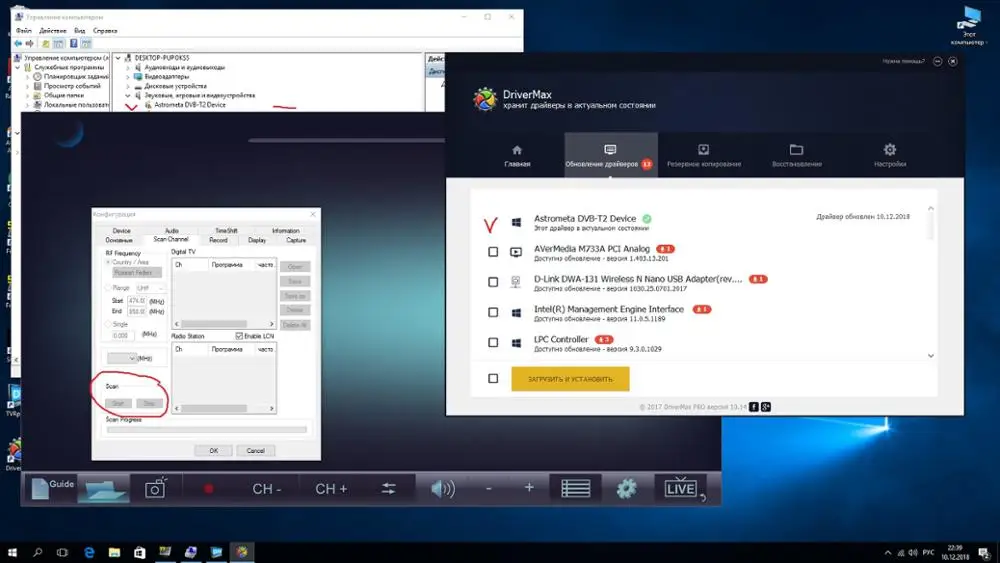Take a snapshot with the camera icon
Image resolution: width=1000 pixels, height=563 pixels.
(155, 488)
